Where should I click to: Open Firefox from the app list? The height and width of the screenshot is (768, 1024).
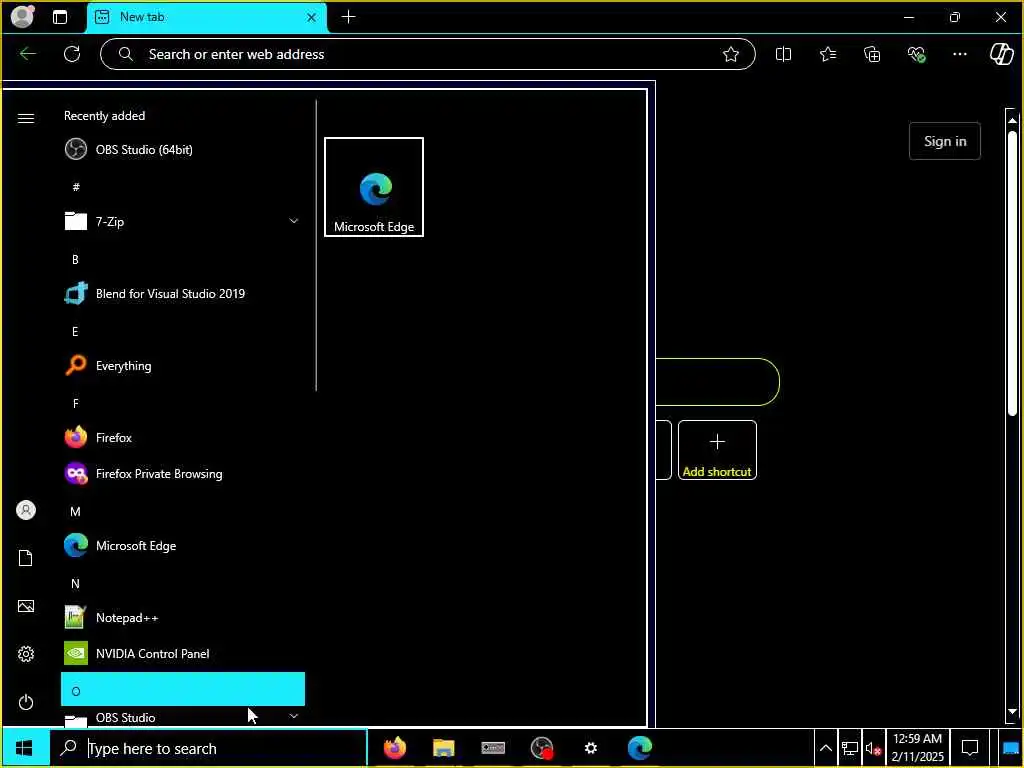(183, 438)
